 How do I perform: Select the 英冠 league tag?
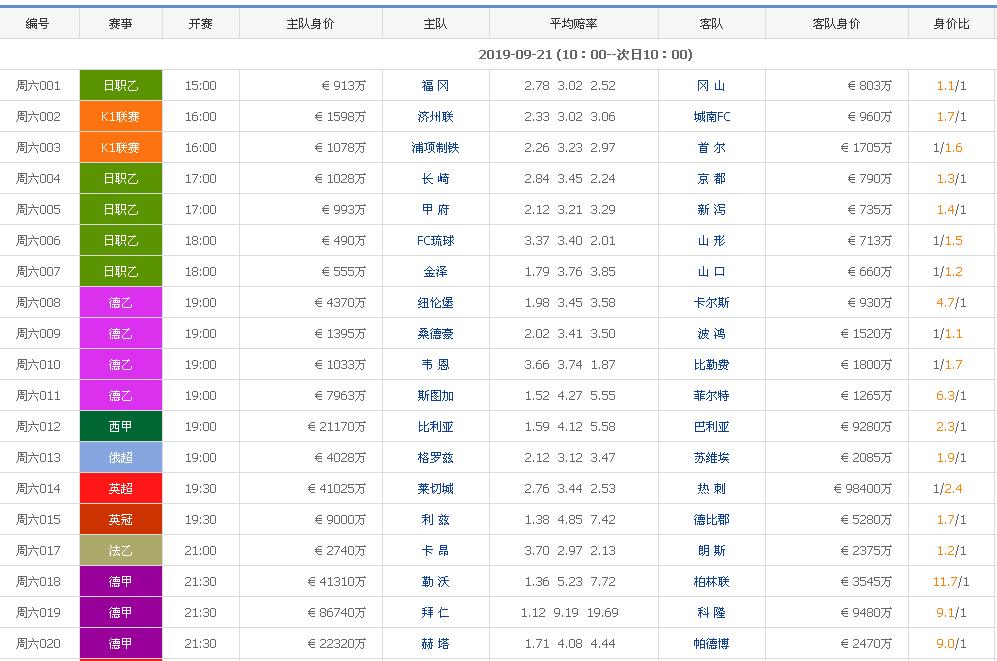click(x=121, y=520)
